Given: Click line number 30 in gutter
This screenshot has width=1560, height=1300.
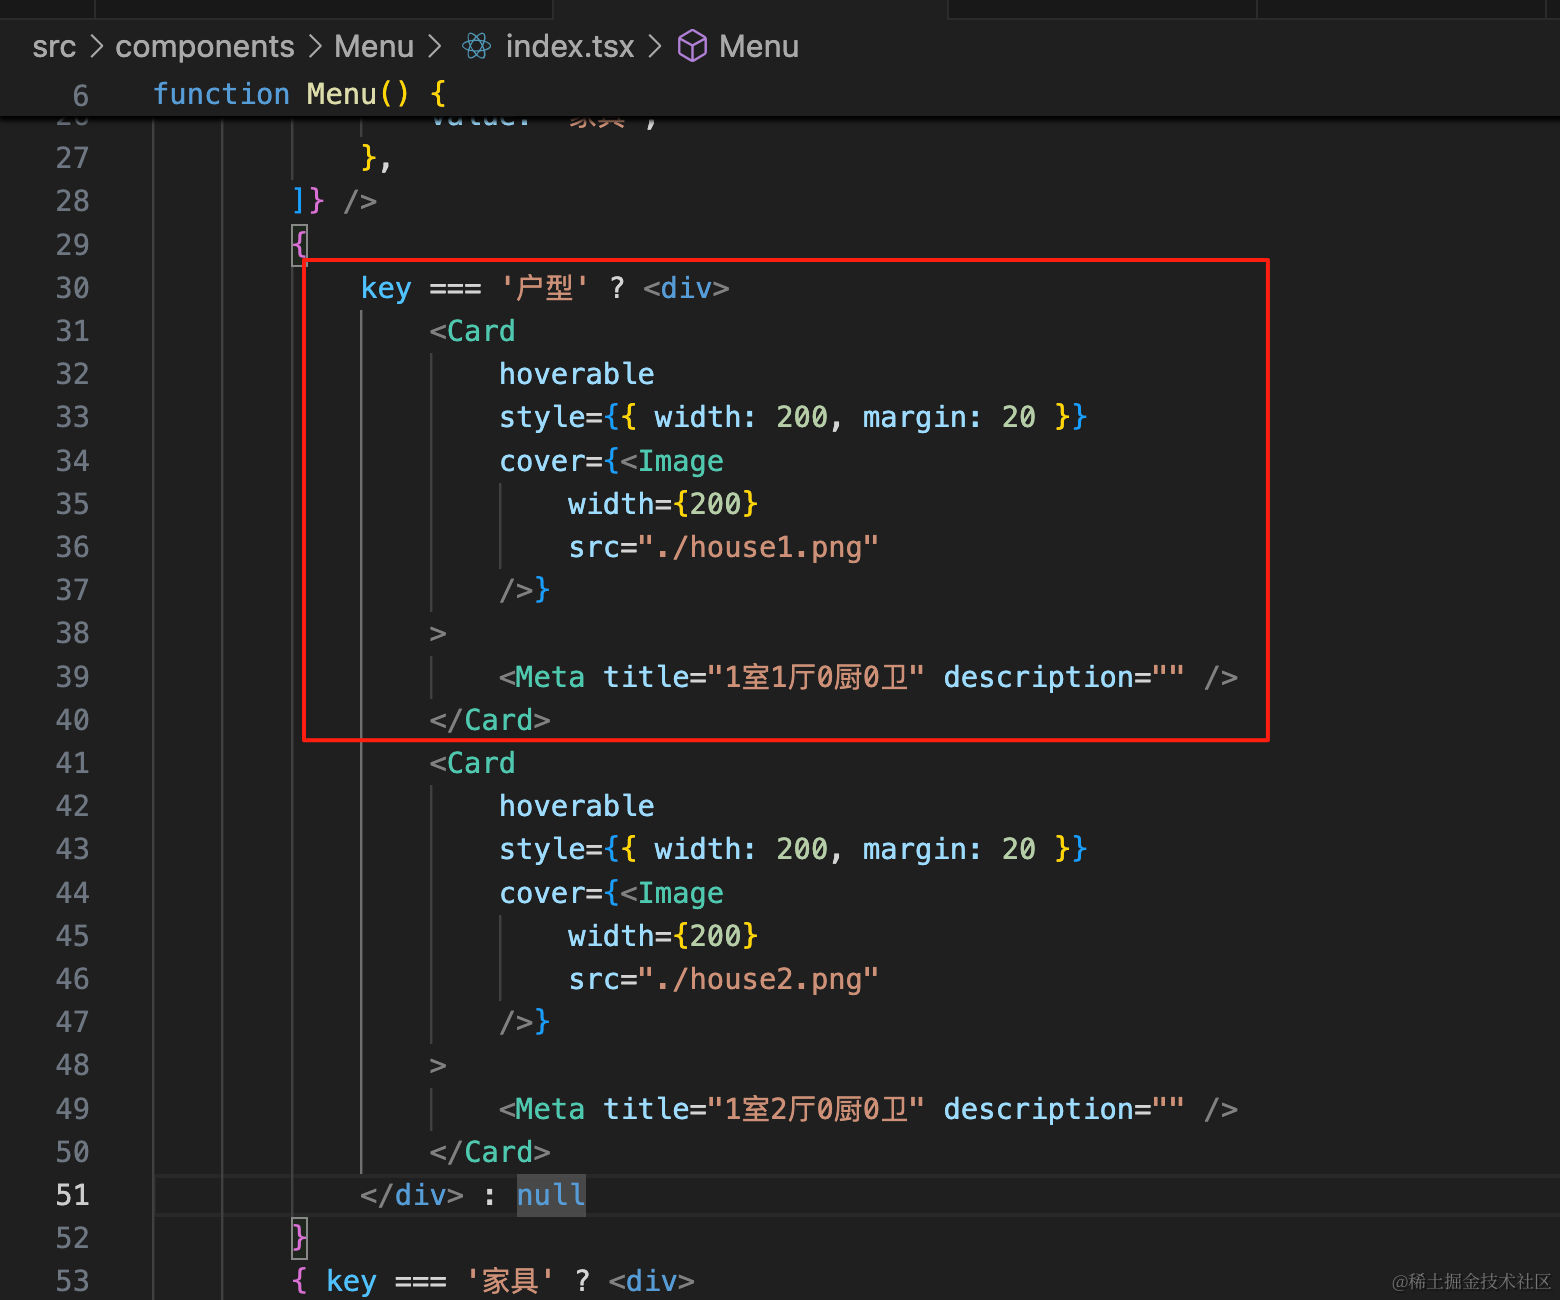Looking at the screenshot, I should [72, 288].
